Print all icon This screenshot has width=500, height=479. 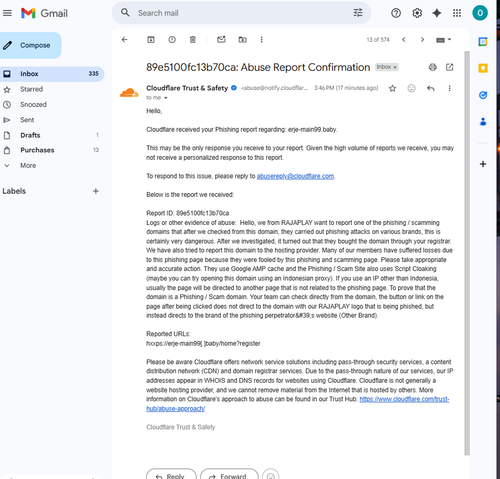[432, 67]
